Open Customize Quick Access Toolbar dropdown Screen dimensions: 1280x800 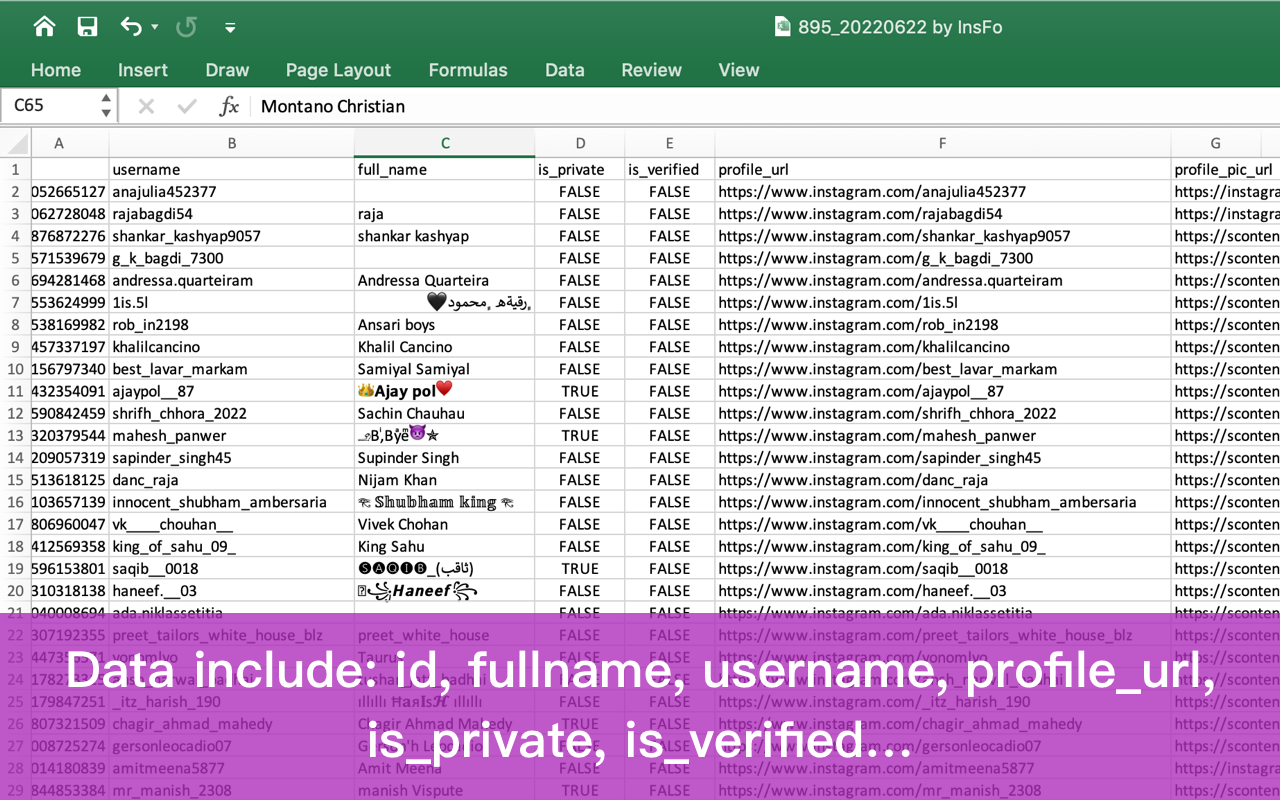point(230,28)
